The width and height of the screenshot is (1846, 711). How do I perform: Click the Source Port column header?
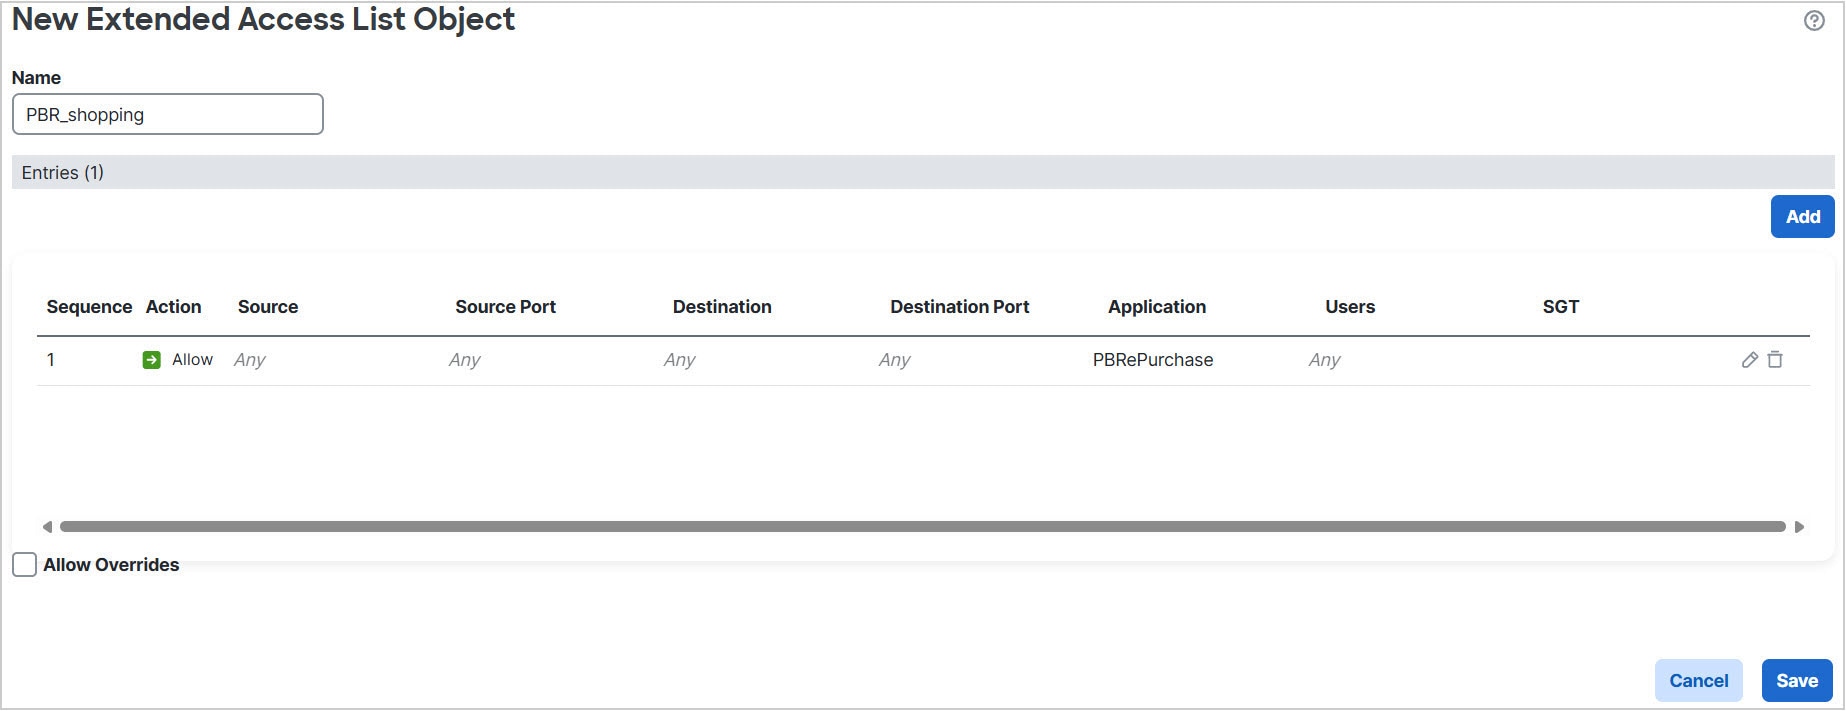click(505, 307)
